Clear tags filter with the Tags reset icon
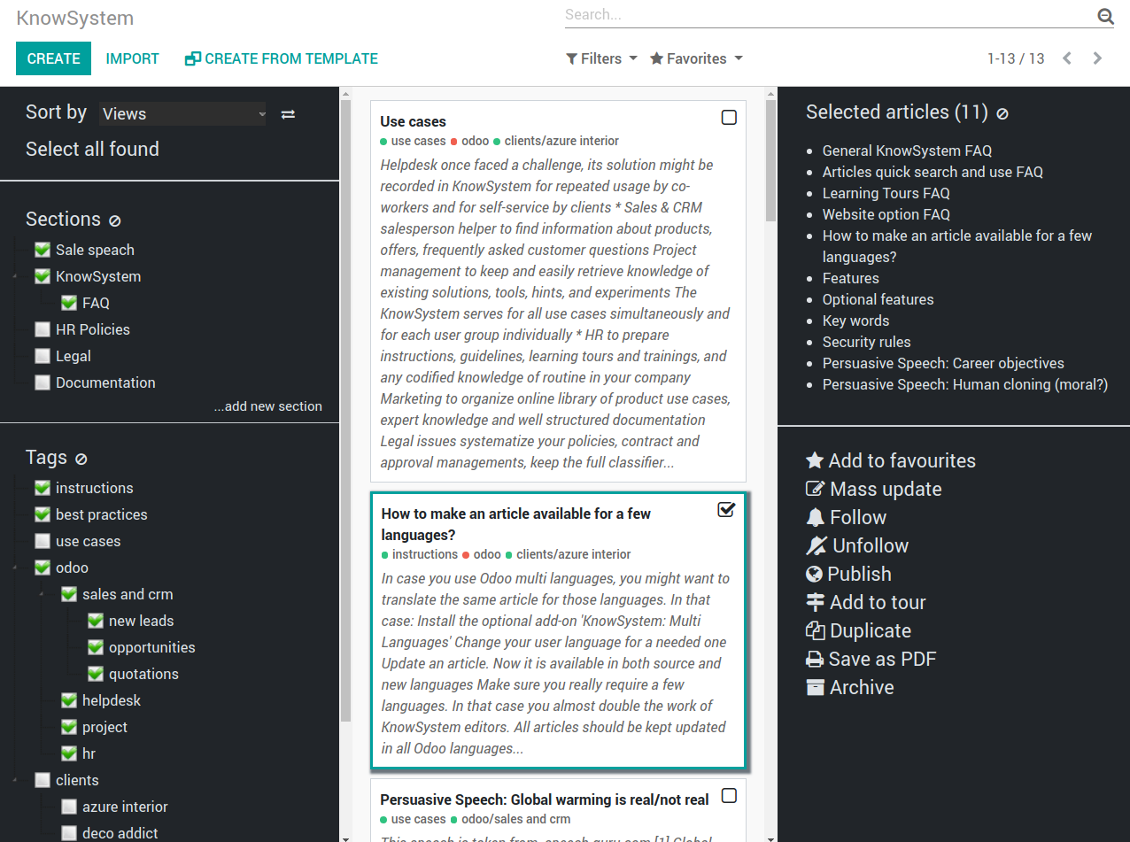 81,459
